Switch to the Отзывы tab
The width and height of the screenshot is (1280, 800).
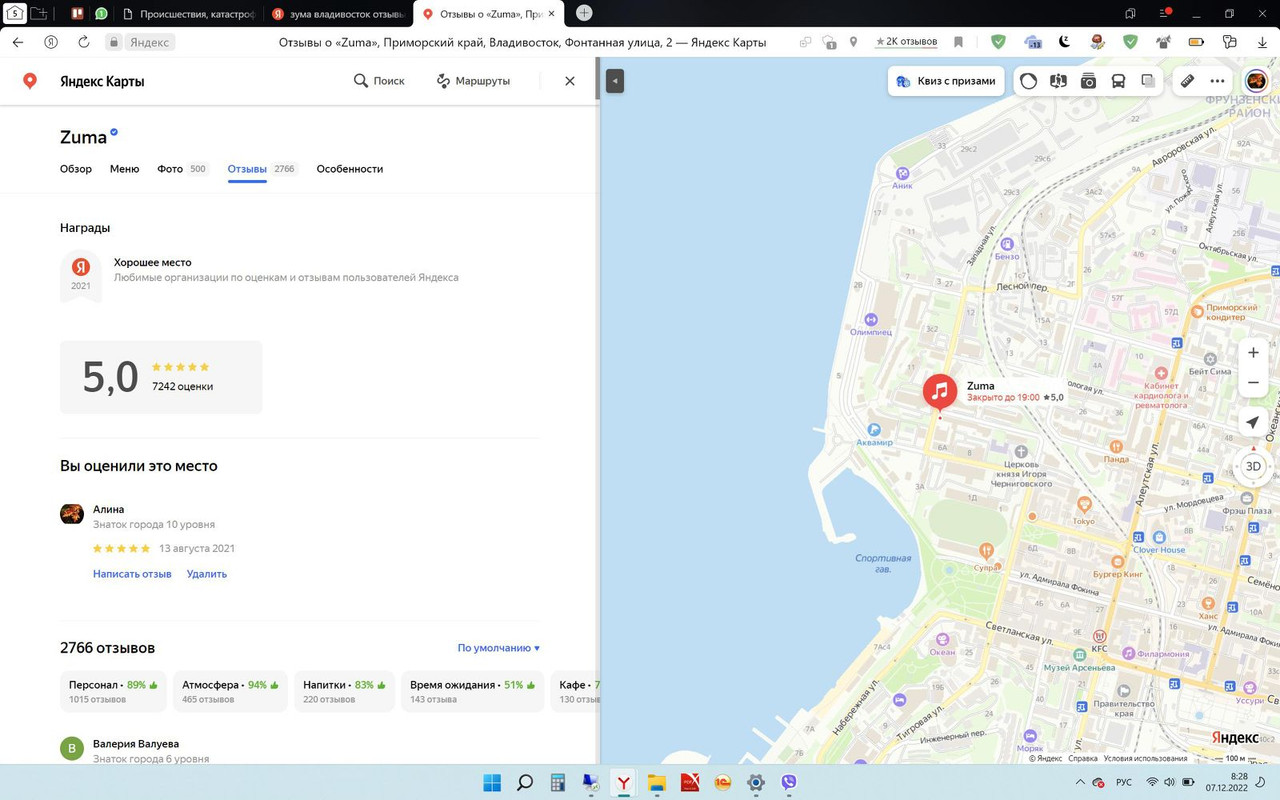pyautogui.click(x=262, y=169)
